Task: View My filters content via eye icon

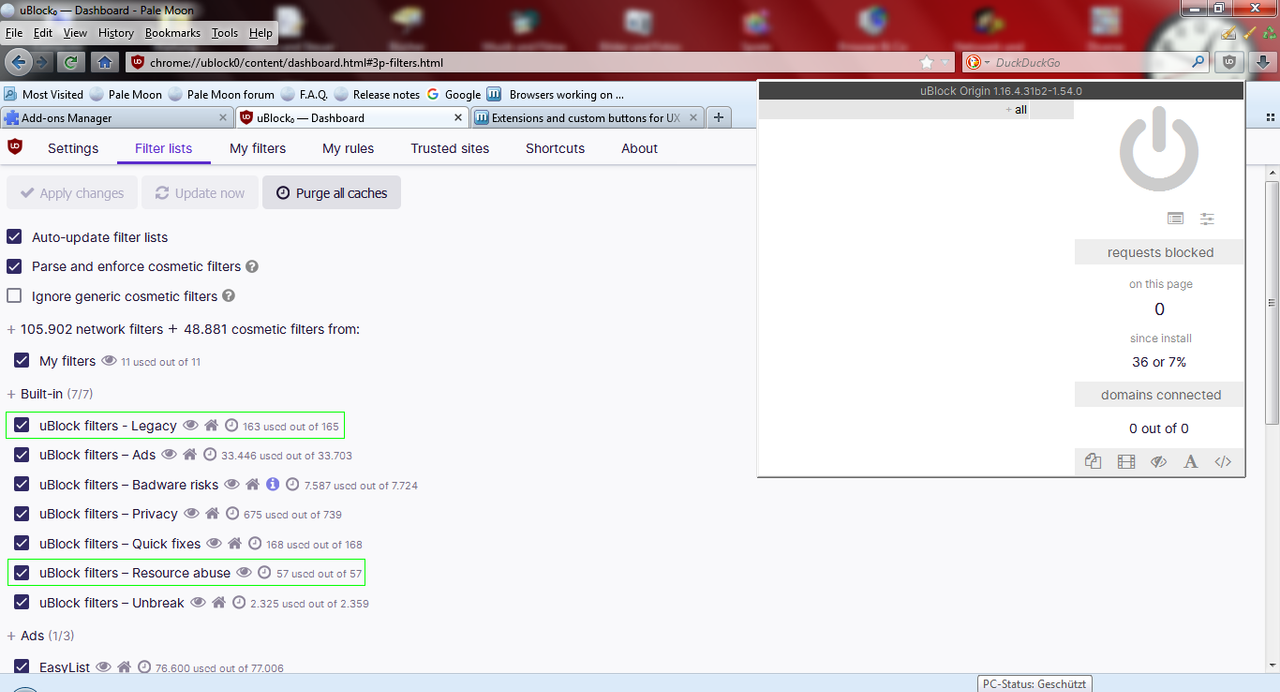Action: [109, 361]
